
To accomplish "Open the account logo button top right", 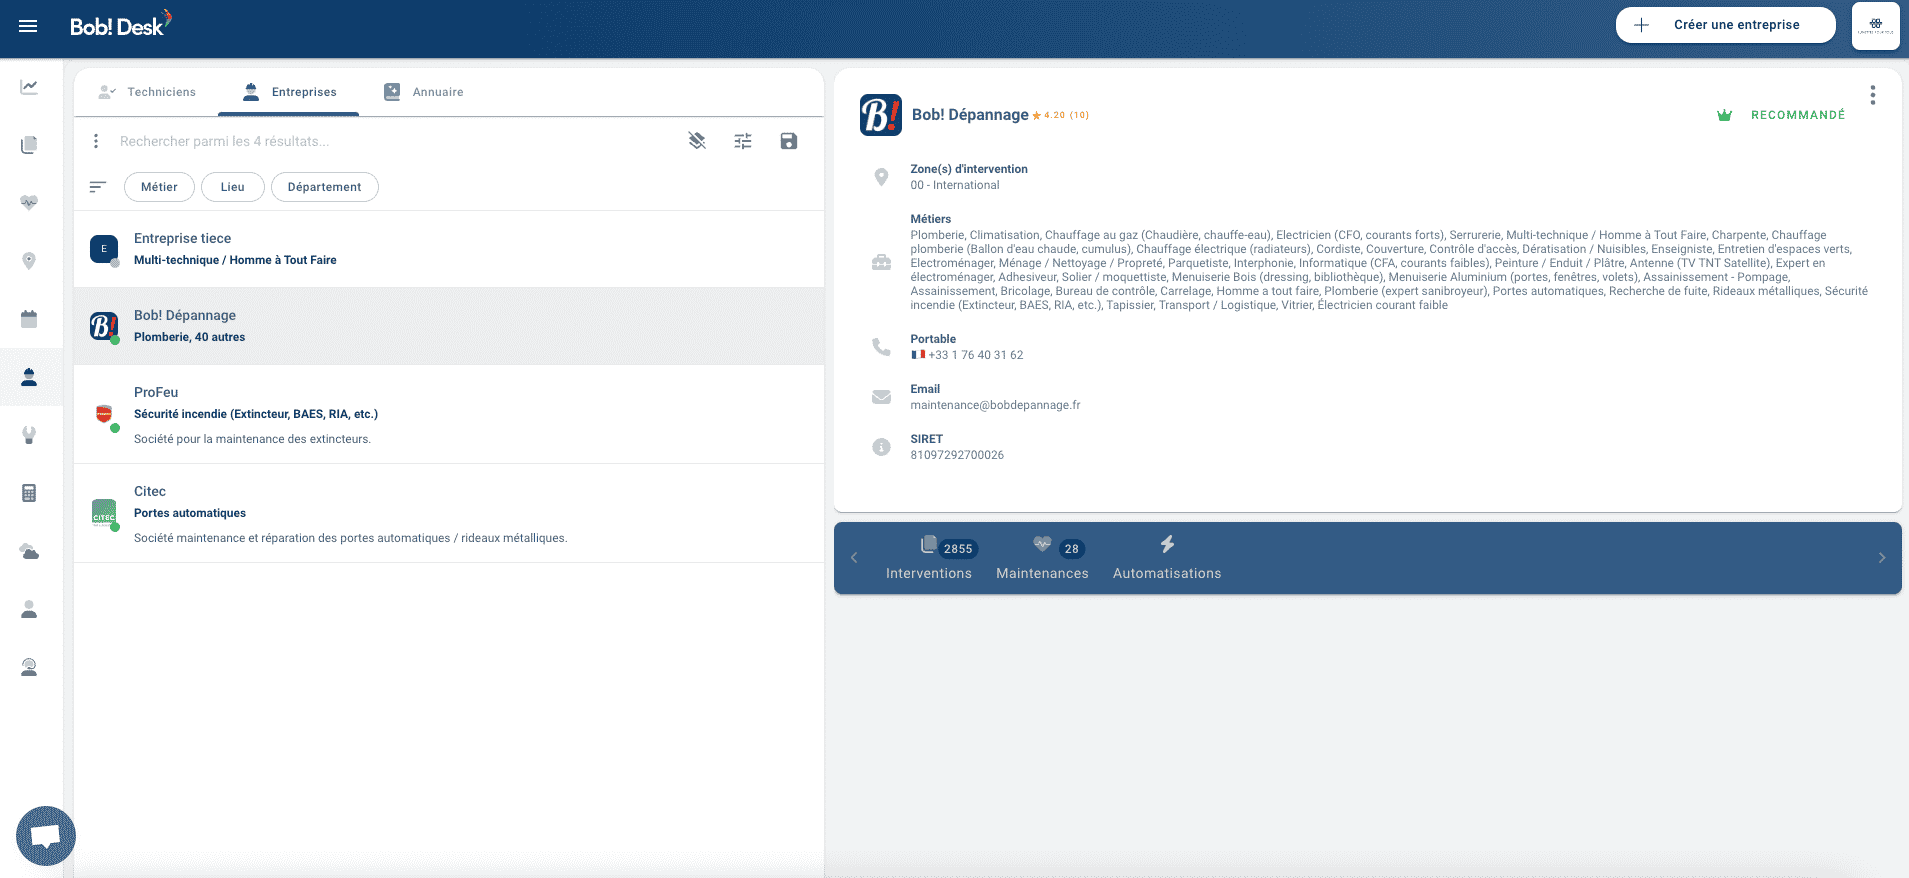I will [1876, 25].
